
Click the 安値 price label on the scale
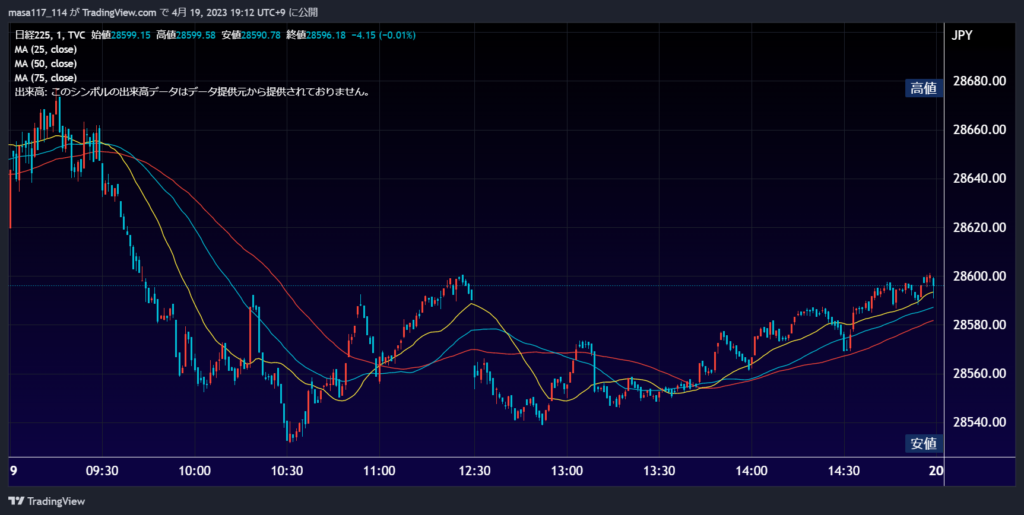pyautogui.click(x=923, y=444)
